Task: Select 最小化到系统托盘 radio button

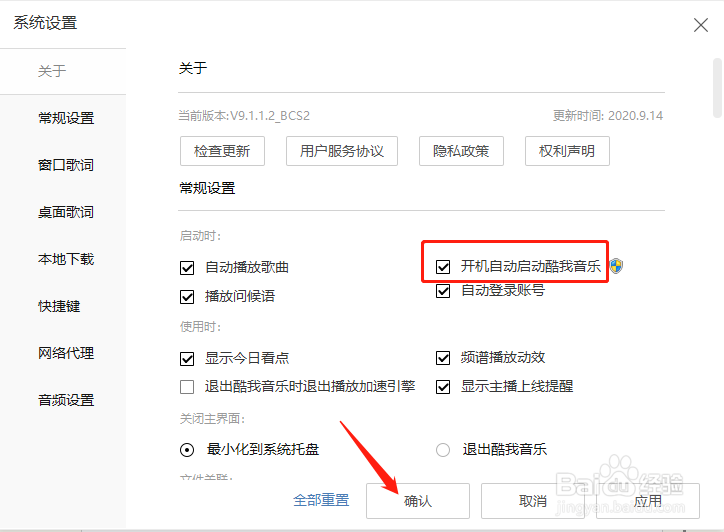Action: click(187, 449)
